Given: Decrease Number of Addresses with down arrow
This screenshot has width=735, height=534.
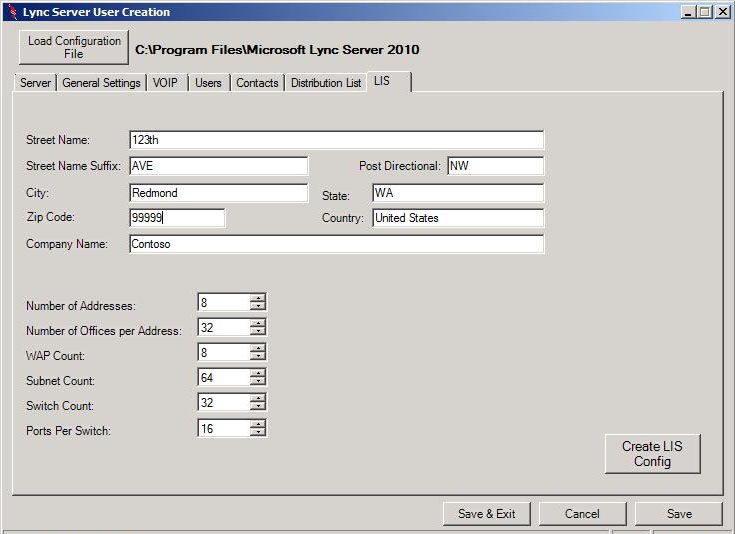Looking at the screenshot, I should point(258,306).
